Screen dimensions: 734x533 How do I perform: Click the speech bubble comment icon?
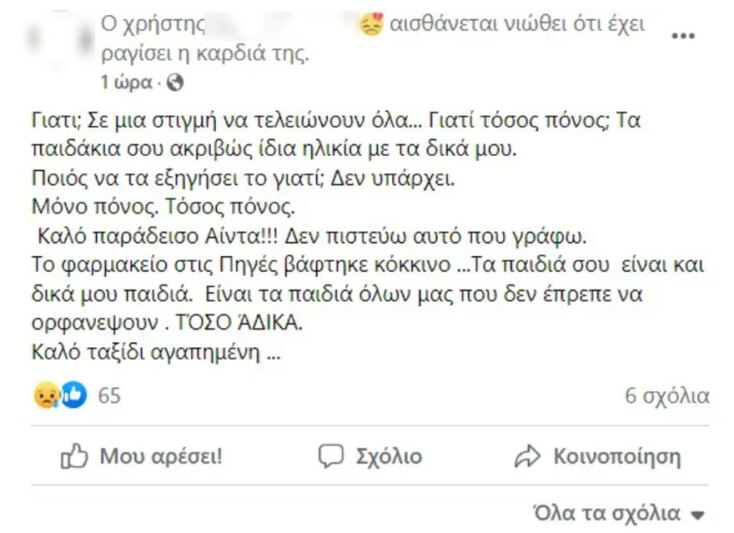(x=331, y=457)
